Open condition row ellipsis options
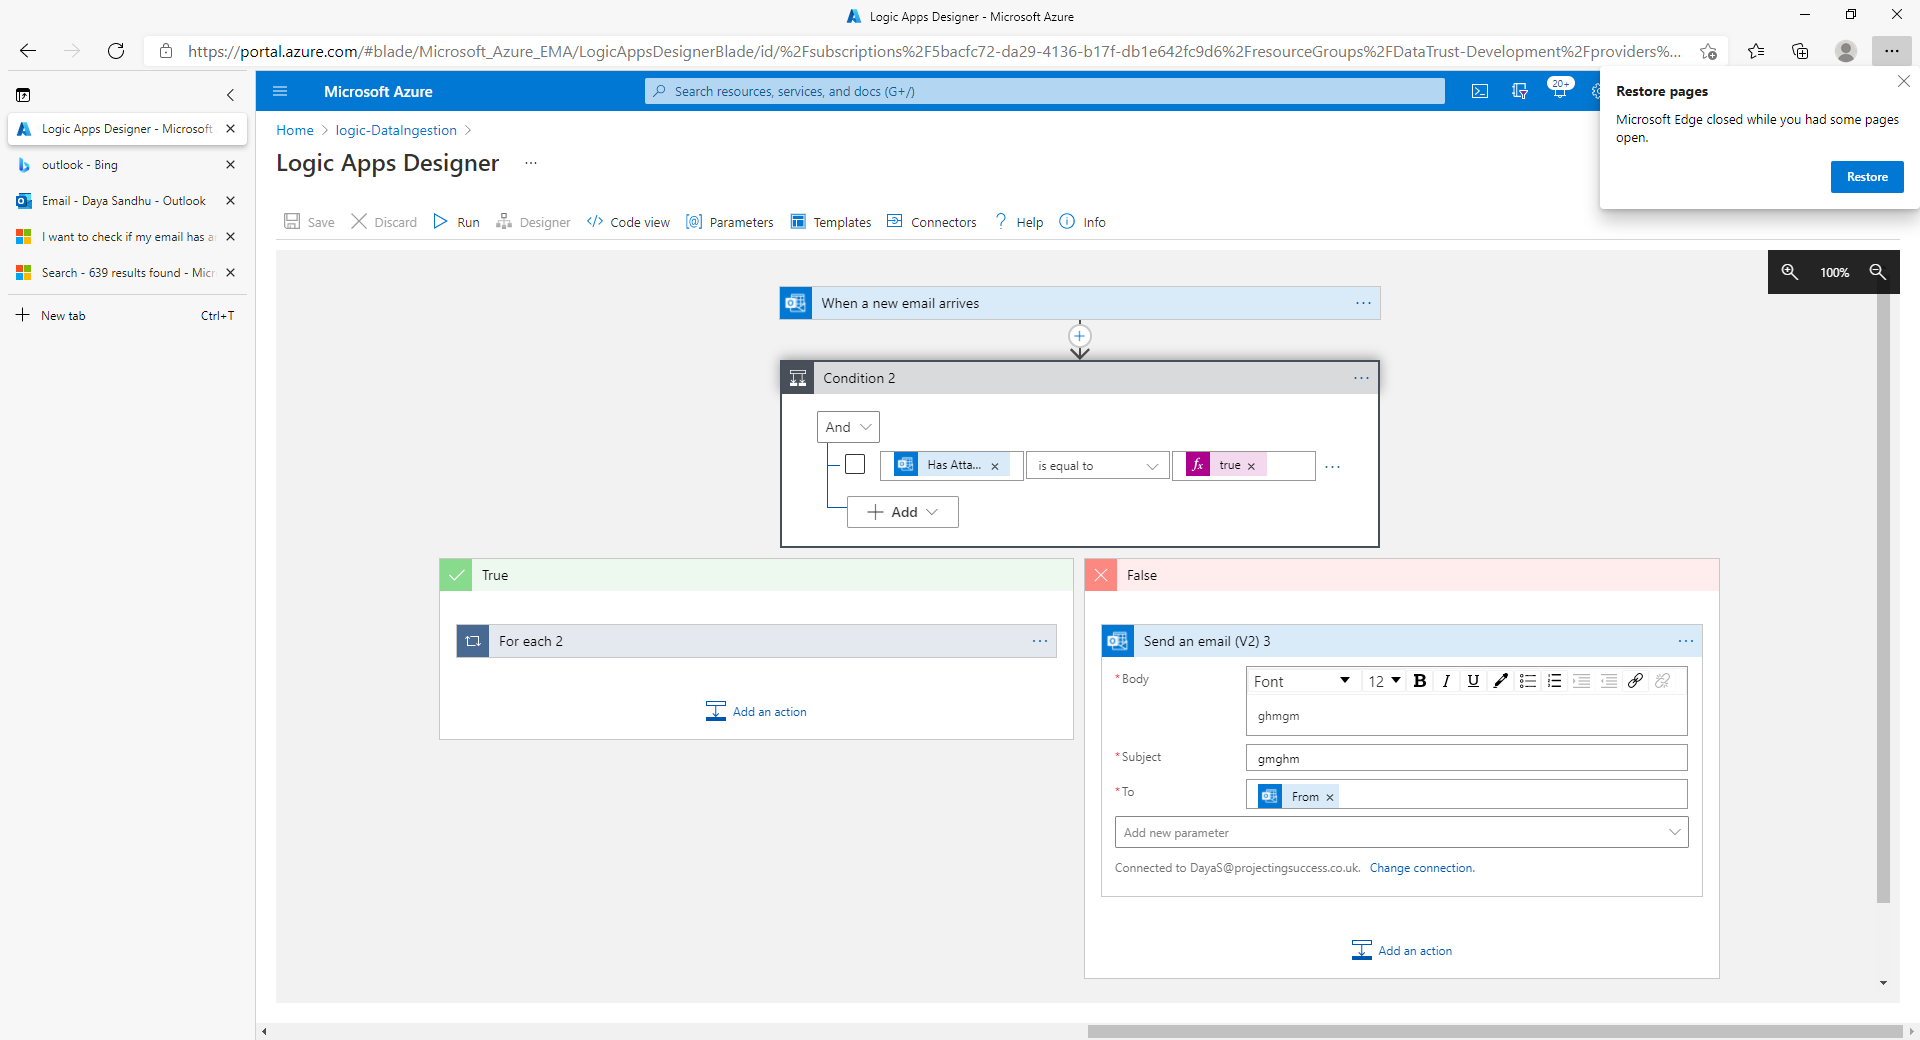Image resolution: width=1920 pixels, height=1040 pixels. [1332, 467]
